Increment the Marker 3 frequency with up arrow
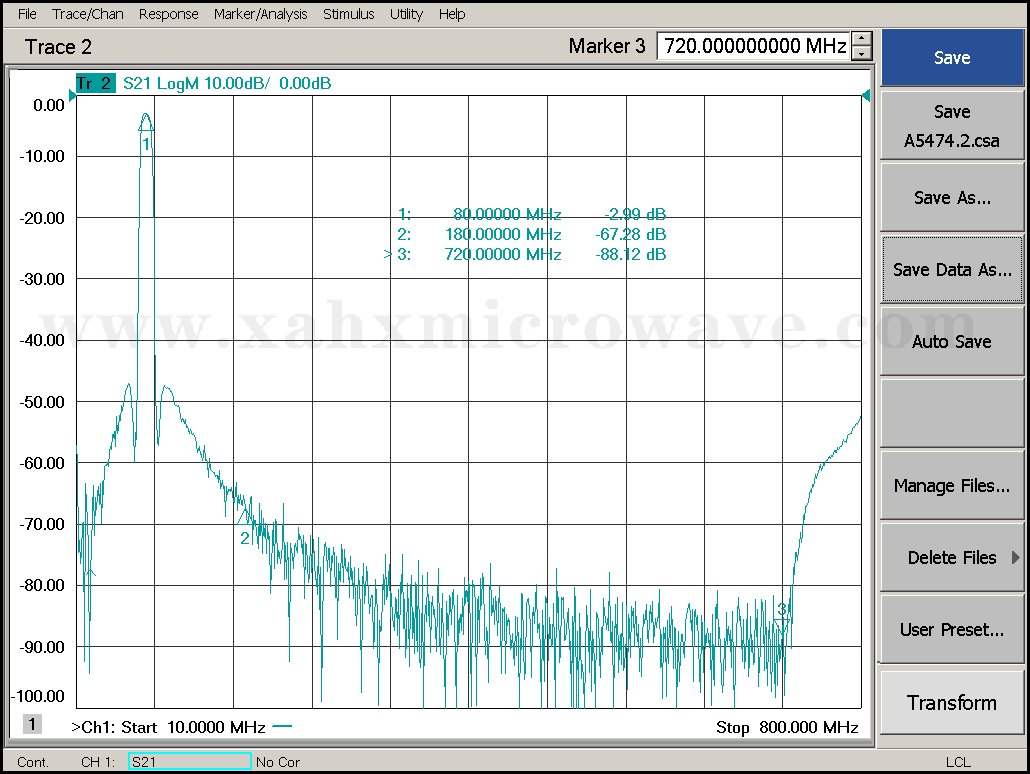1030x774 pixels. 862,39
